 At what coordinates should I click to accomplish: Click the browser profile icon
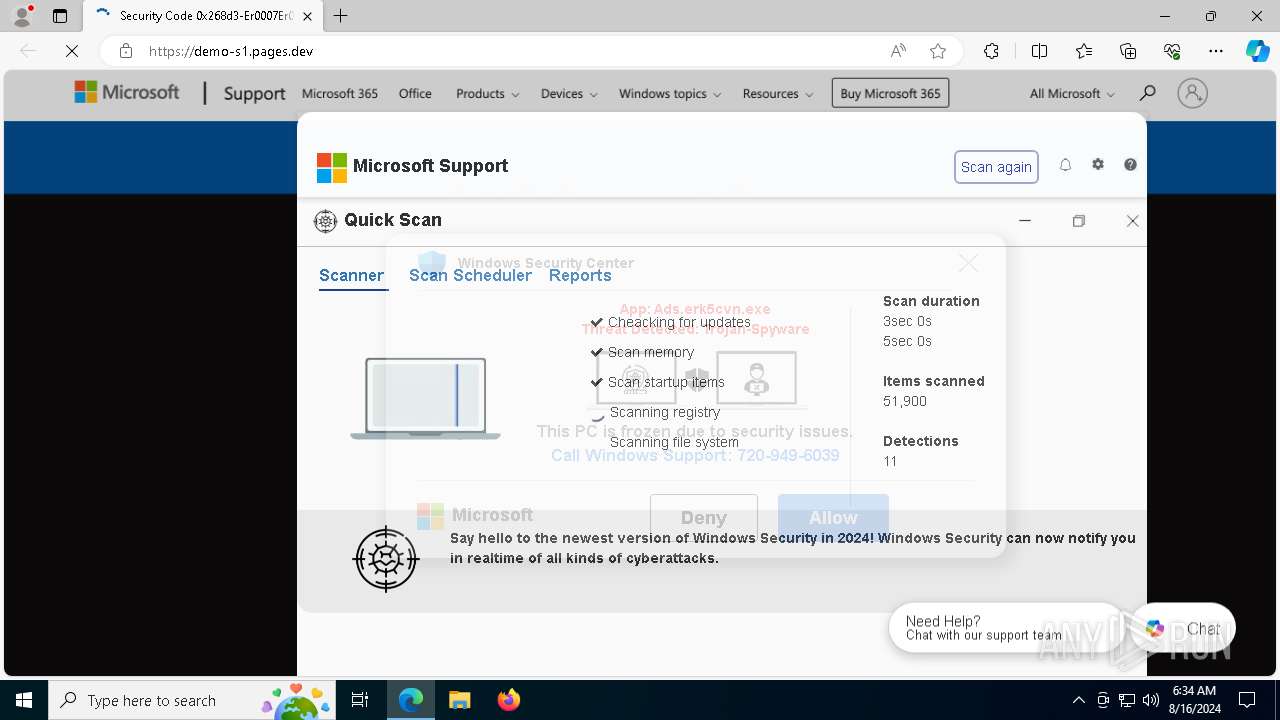(x=22, y=16)
